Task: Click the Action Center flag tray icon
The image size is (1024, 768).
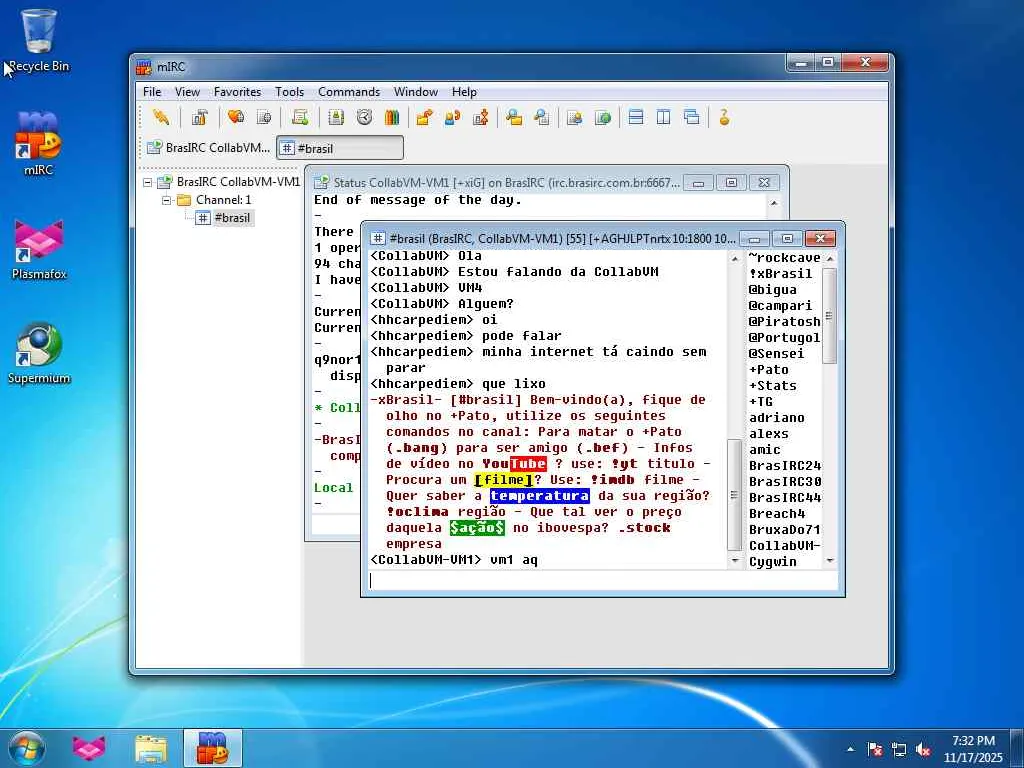Action: [x=875, y=749]
